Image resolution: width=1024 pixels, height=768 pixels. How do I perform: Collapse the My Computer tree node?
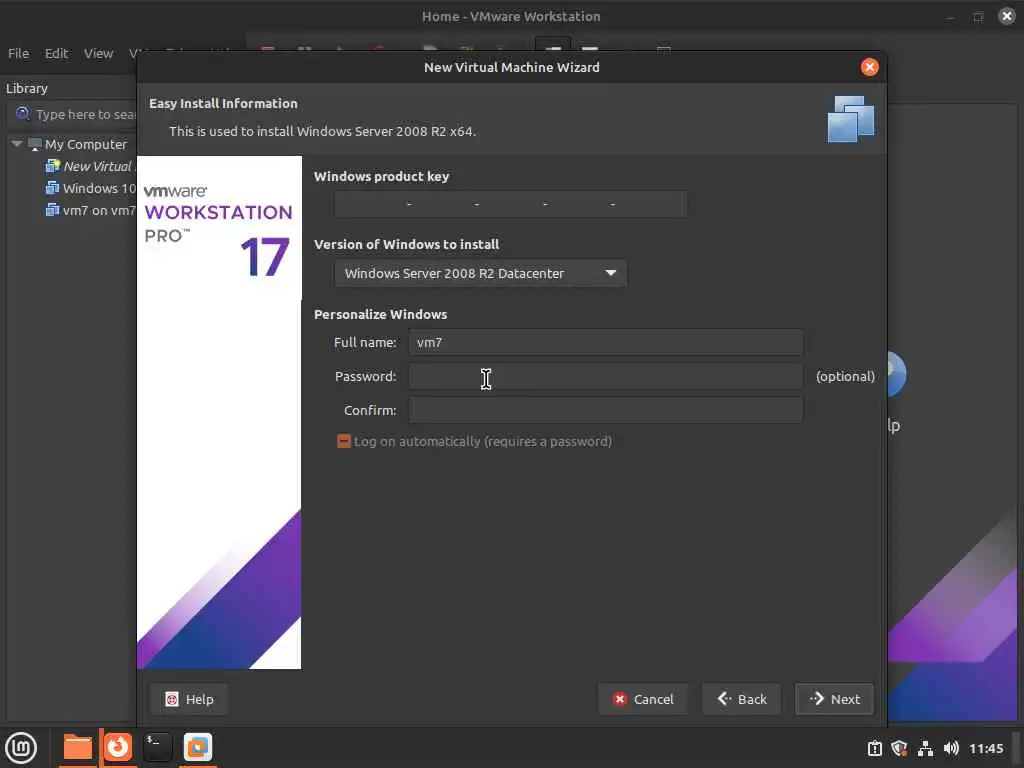(x=16, y=144)
